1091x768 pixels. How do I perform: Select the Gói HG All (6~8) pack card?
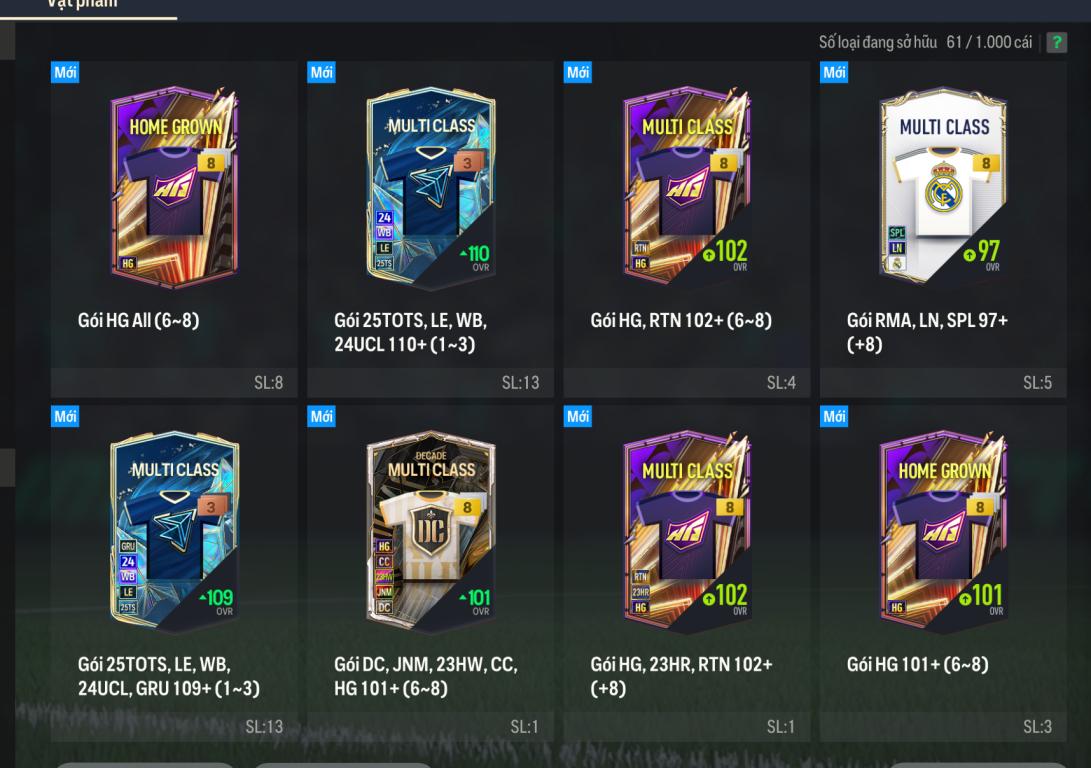[174, 230]
